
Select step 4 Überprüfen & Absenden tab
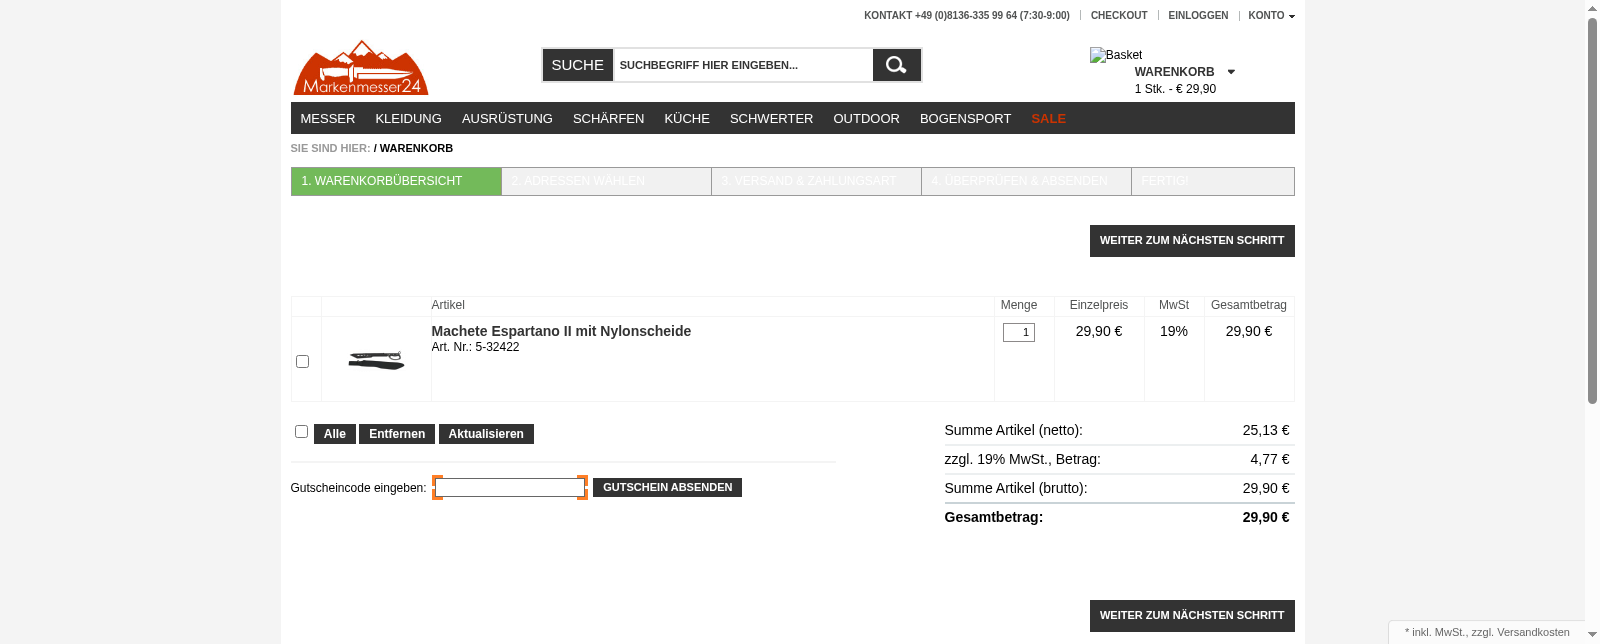point(1026,181)
